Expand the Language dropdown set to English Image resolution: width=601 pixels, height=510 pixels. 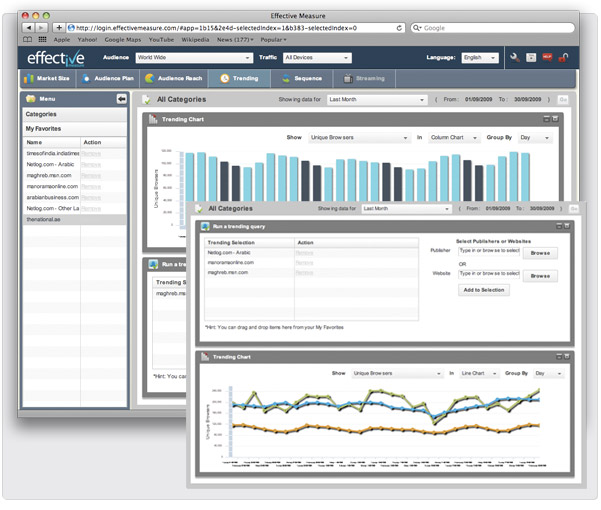(479, 58)
